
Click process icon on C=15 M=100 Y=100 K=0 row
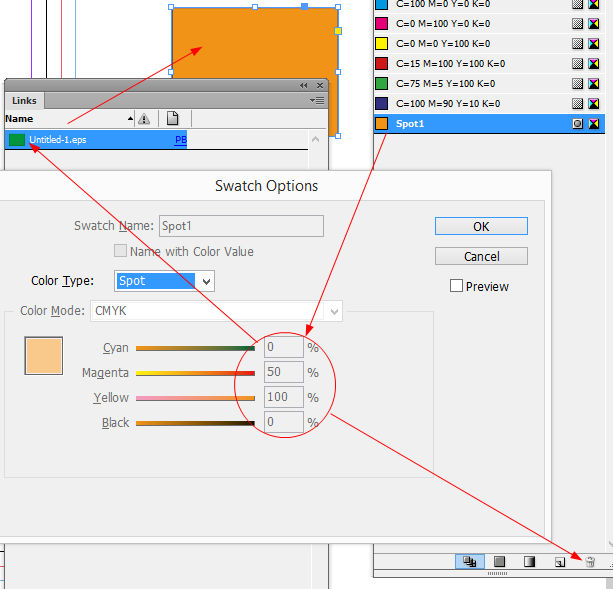click(577, 64)
